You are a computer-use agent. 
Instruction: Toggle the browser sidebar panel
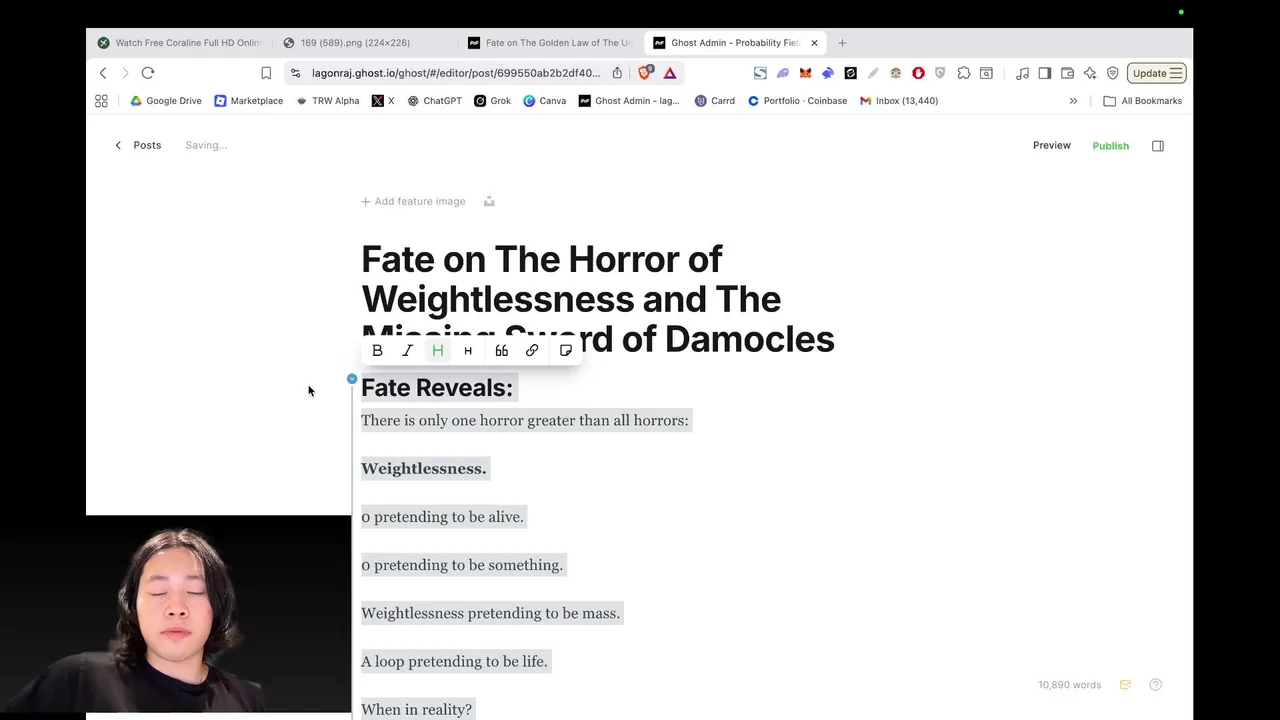pyautogui.click(x=1045, y=73)
